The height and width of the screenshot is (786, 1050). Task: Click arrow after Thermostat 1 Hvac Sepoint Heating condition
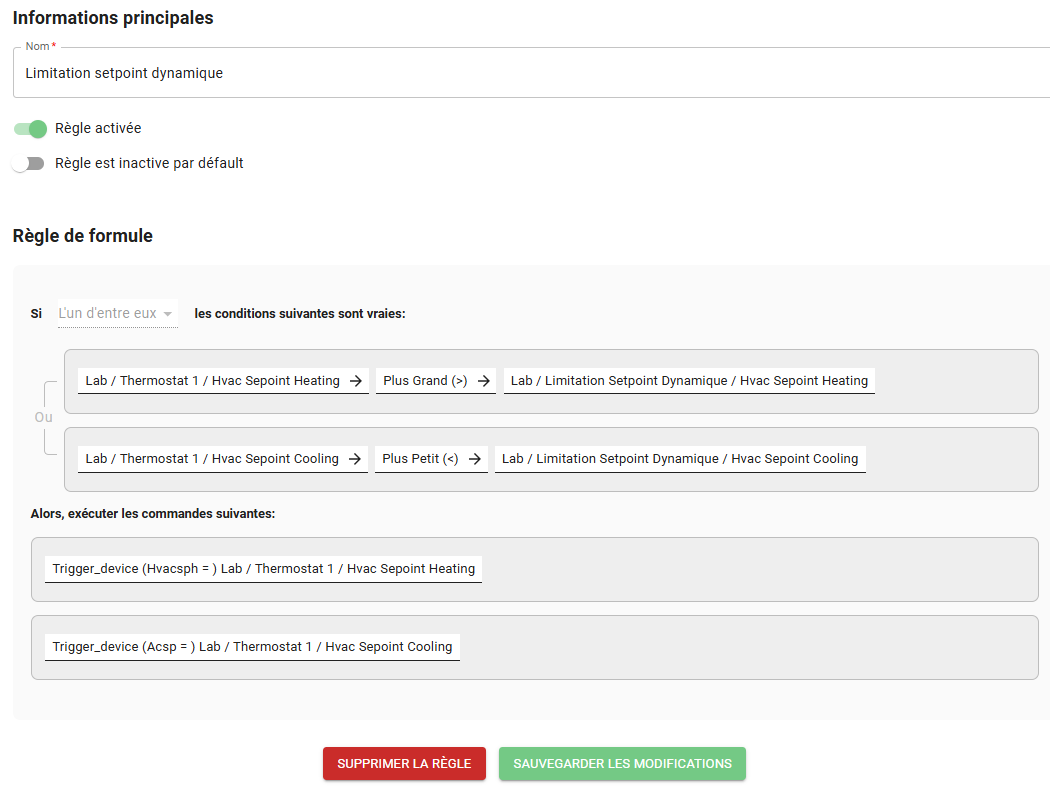coord(355,381)
